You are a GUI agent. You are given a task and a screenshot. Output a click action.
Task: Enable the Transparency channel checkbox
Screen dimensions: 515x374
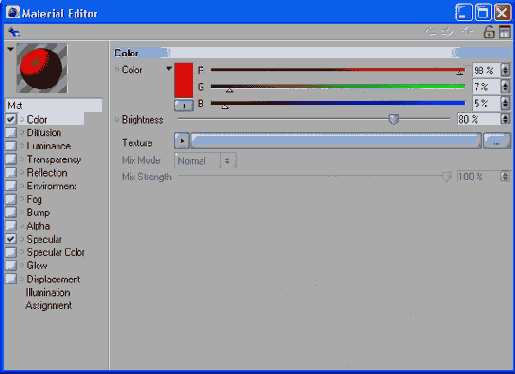pos(11,159)
